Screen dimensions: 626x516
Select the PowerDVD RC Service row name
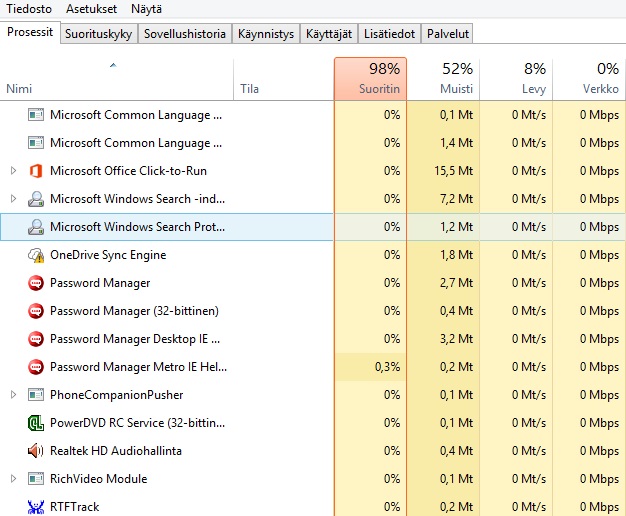point(137,423)
